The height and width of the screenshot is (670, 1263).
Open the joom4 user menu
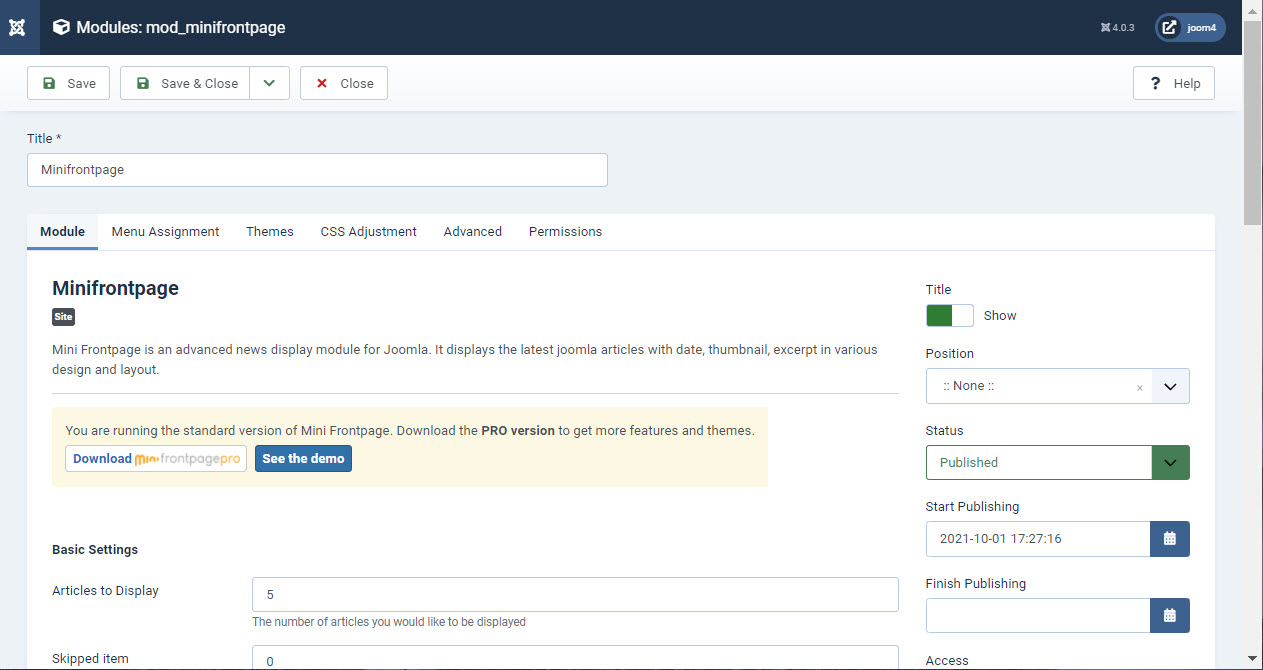[1190, 27]
